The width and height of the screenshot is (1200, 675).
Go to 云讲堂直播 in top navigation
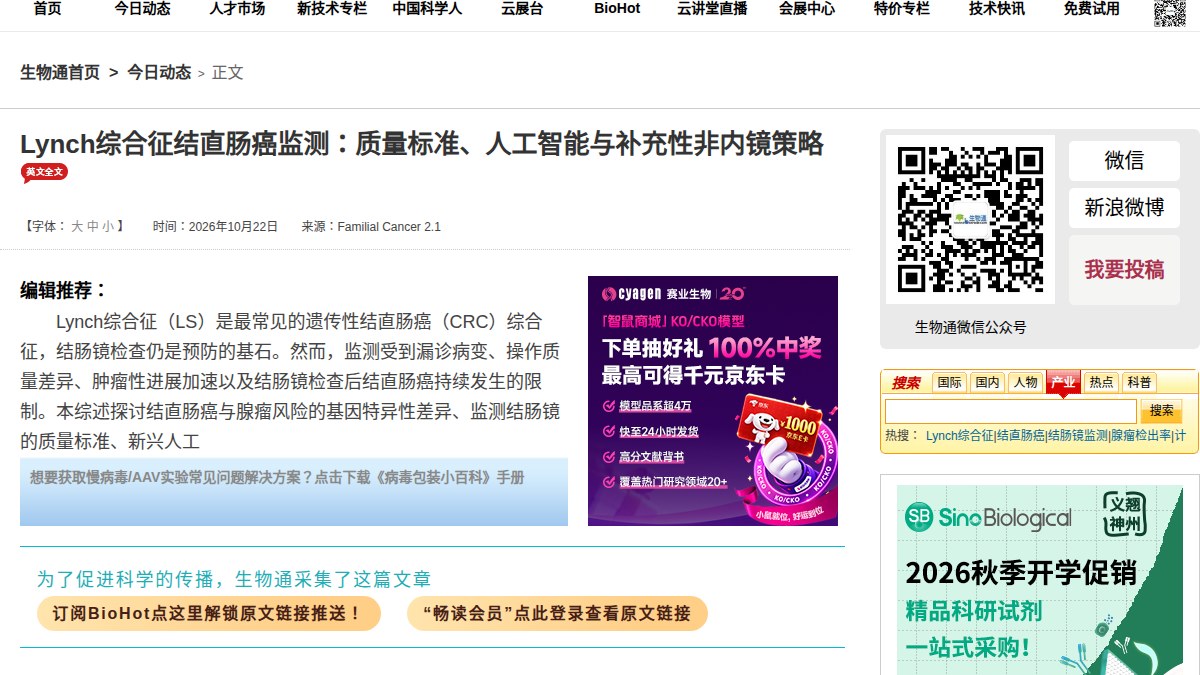coord(712,9)
